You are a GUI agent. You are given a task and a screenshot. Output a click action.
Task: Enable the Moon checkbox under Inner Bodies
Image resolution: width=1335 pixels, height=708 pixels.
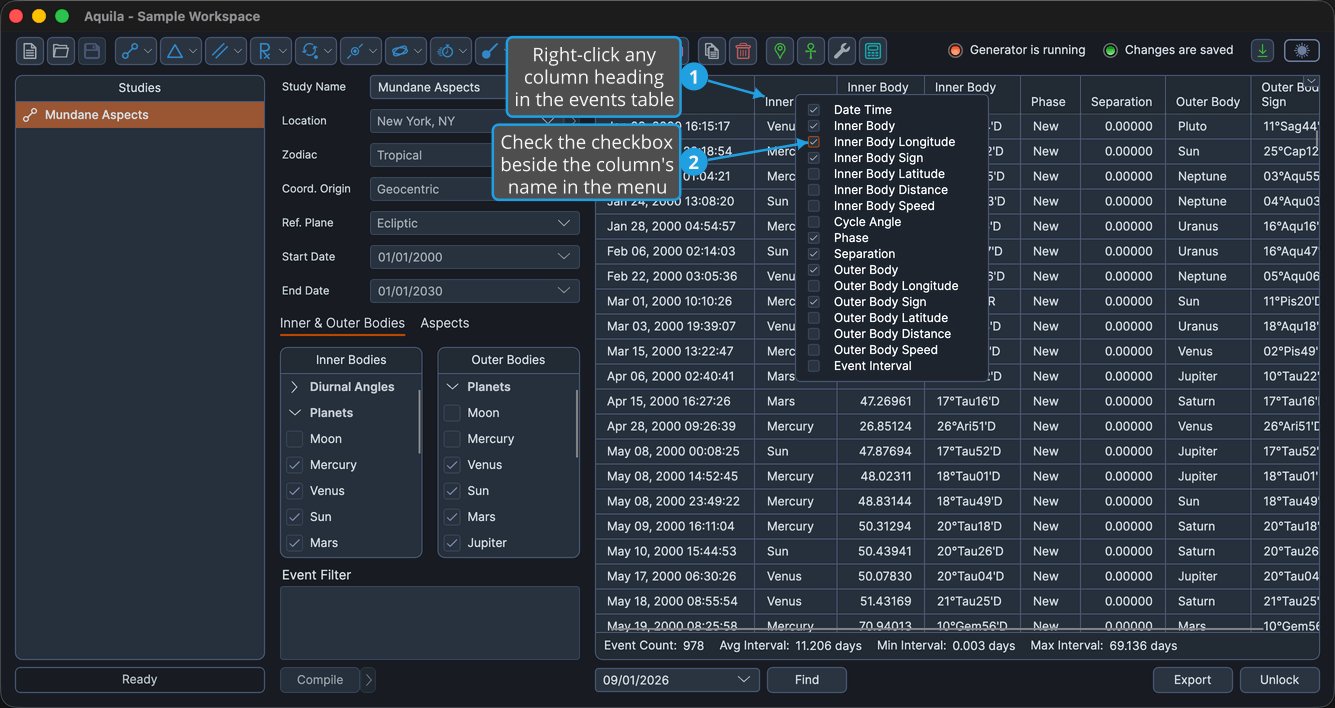(295, 439)
